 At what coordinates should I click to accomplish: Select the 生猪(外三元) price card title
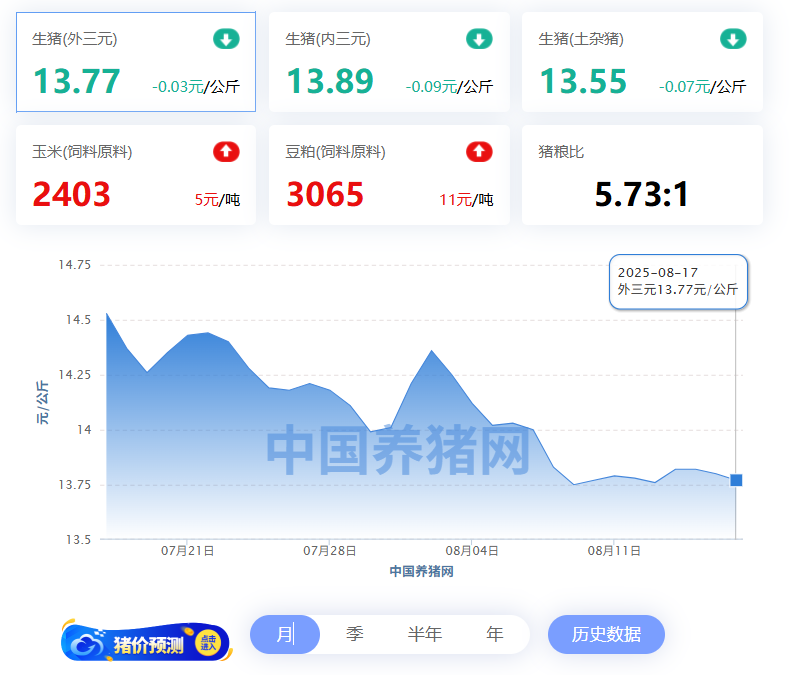click(x=75, y=39)
